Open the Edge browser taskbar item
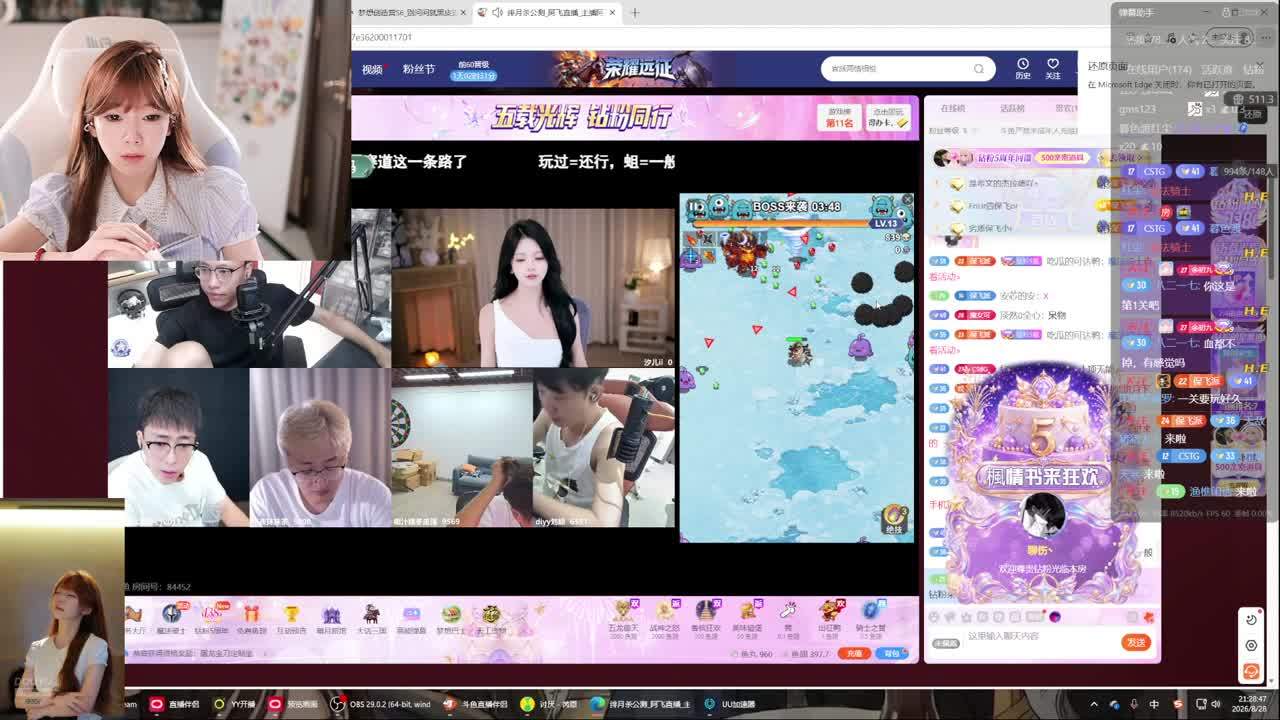The height and width of the screenshot is (720, 1280). [642, 704]
